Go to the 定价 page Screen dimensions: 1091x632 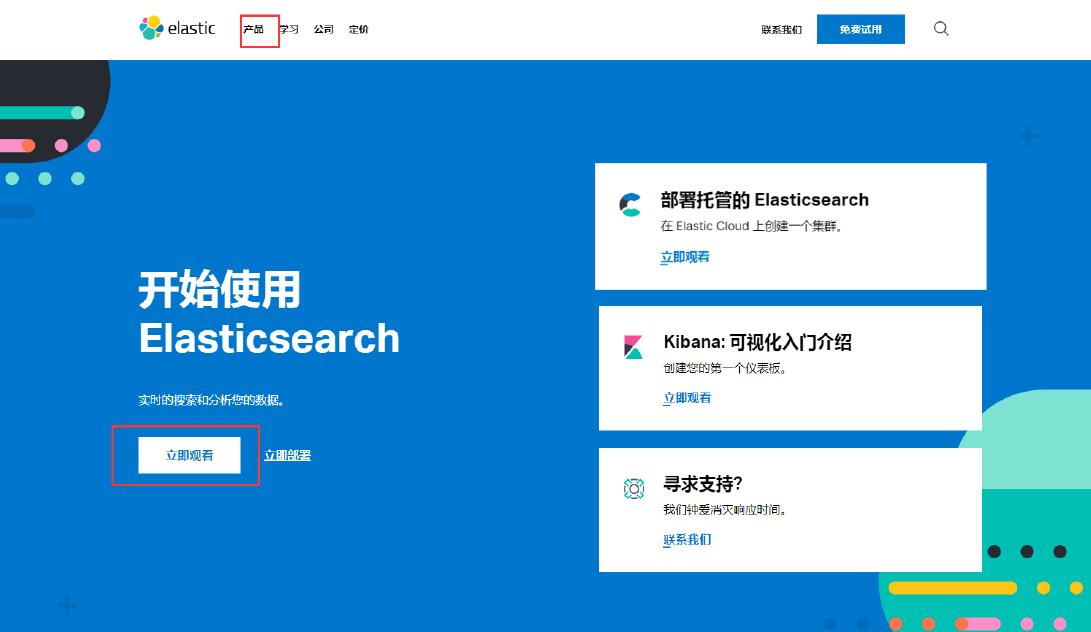[x=358, y=30]
